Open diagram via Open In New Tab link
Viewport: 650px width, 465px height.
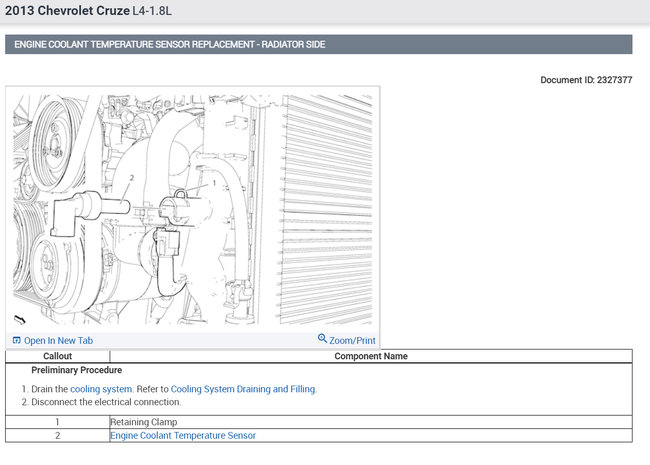[58, 341]
